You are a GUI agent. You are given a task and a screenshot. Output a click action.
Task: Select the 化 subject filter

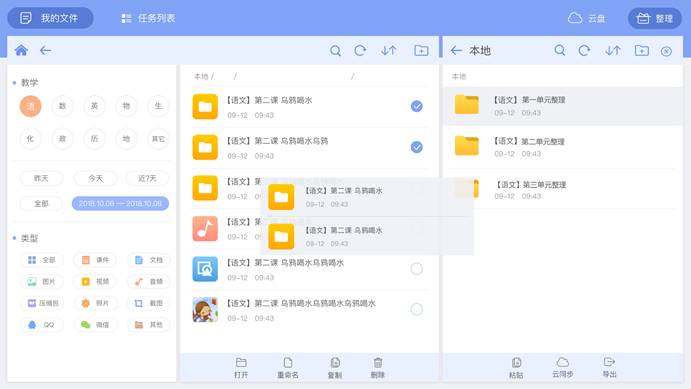(x=30, y=139)
